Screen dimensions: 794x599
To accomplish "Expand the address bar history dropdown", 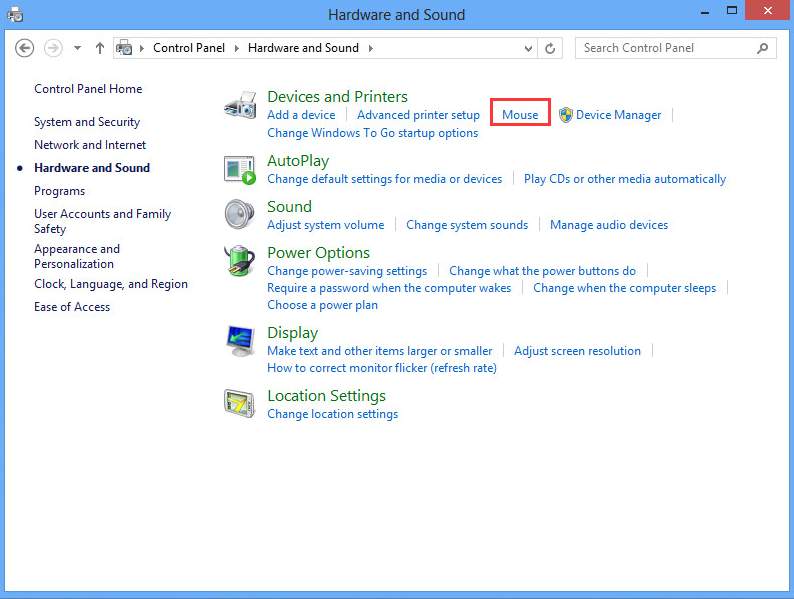I will click(526, 48).
